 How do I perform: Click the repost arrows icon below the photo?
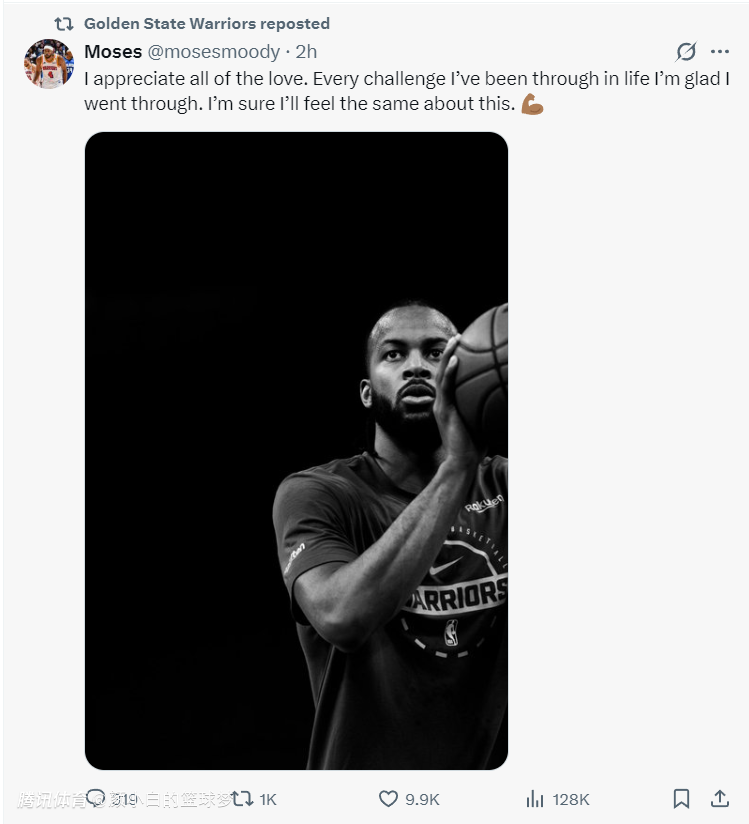(242, 798)
